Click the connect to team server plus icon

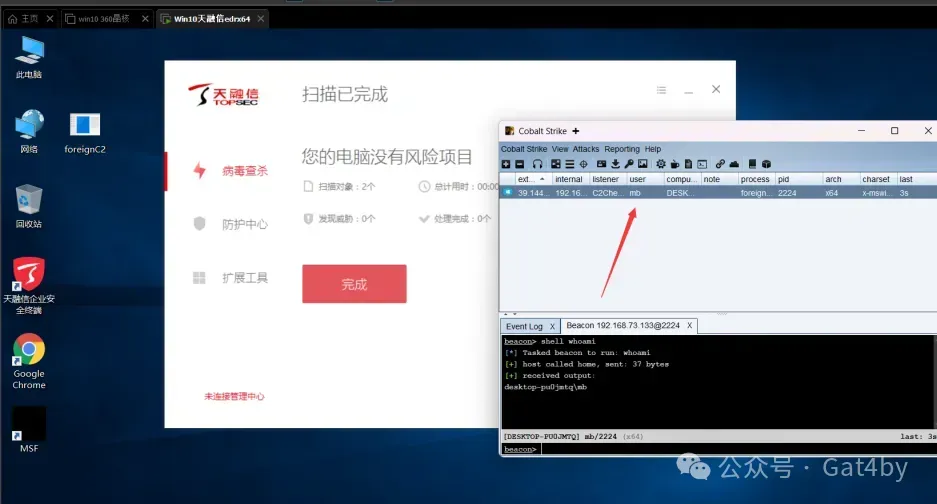(x=506, y=164)
